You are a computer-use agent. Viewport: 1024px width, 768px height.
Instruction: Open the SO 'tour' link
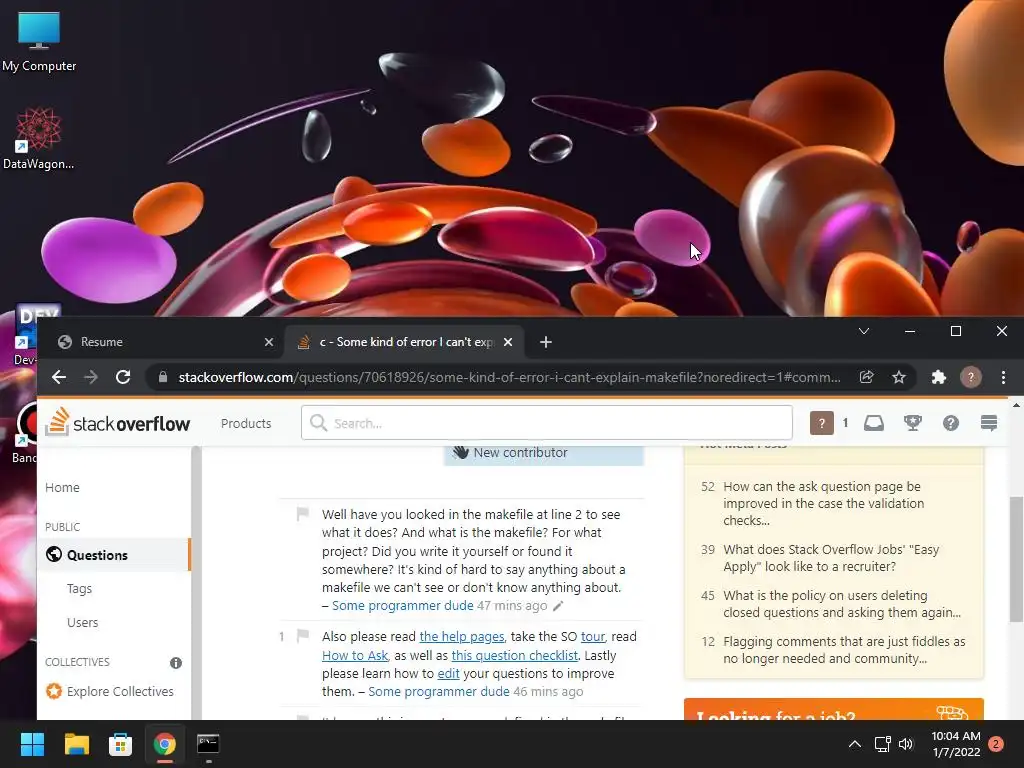[592, 636]
